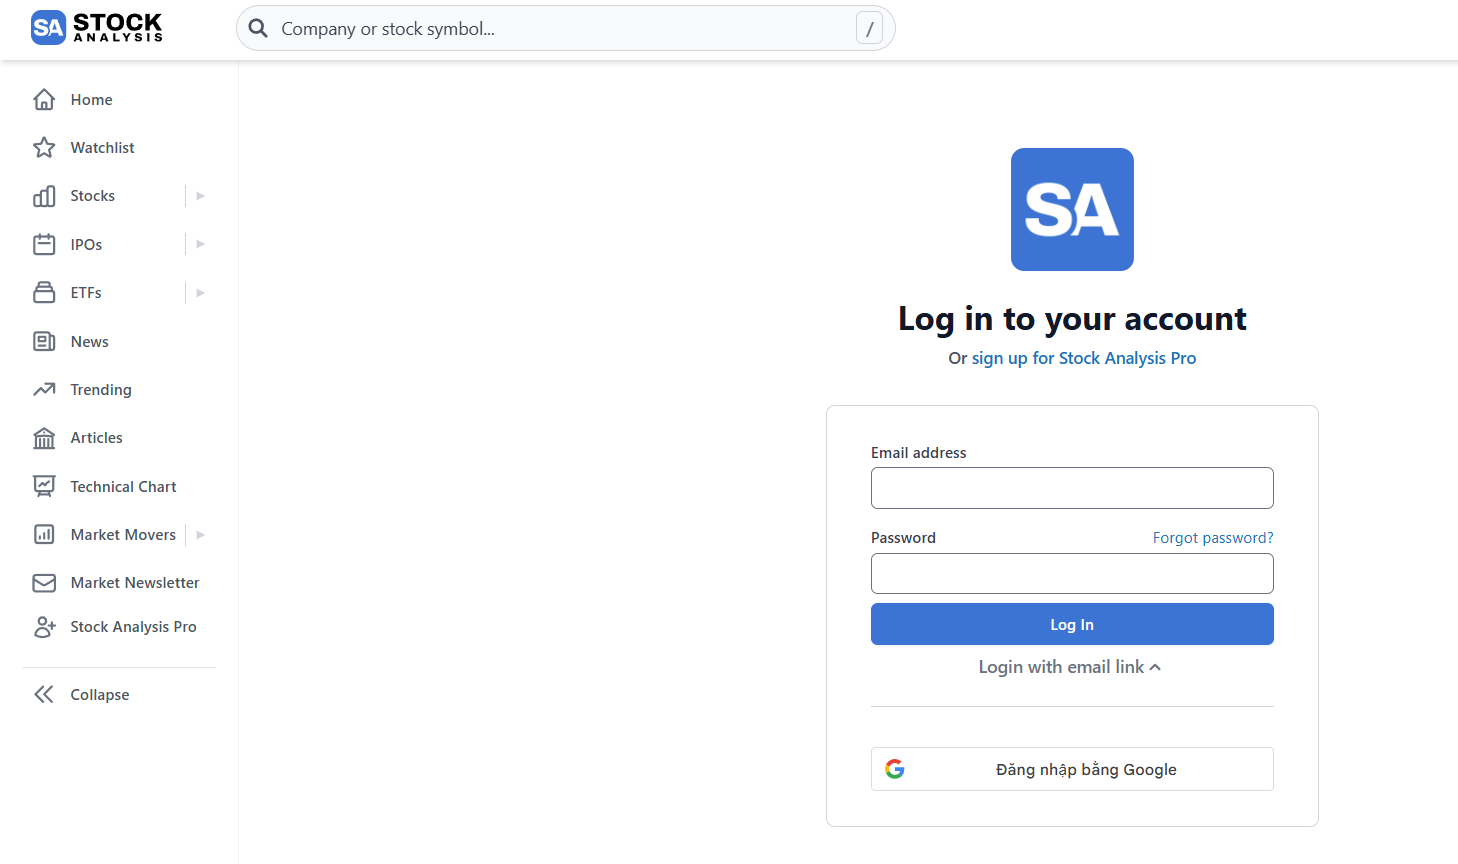This screenshot has width=1458, height=864.
Task: Open Articles using the sidebar icon
Action: pyautogui.click(x=44, y=437)
